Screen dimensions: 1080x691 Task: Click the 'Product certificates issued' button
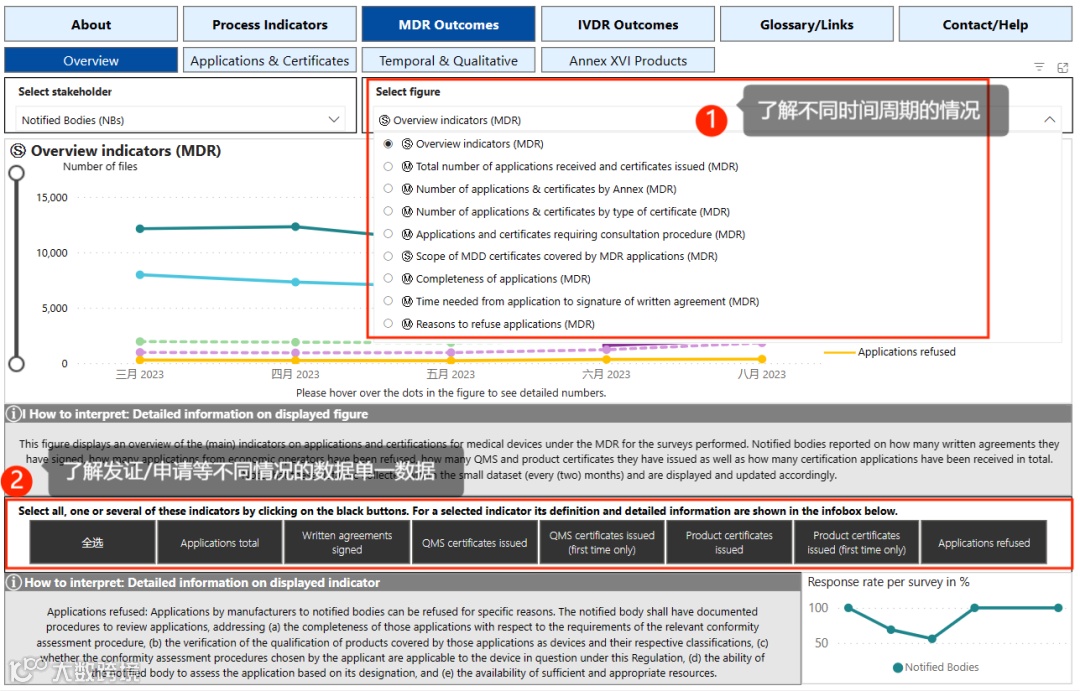pyautogui.click(x=729, y=543)
